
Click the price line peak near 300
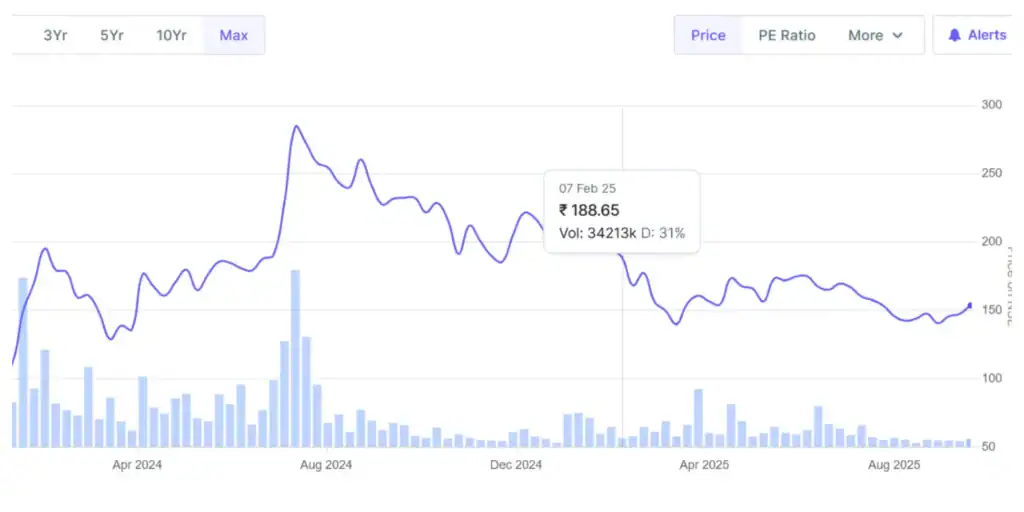point(295,127)
